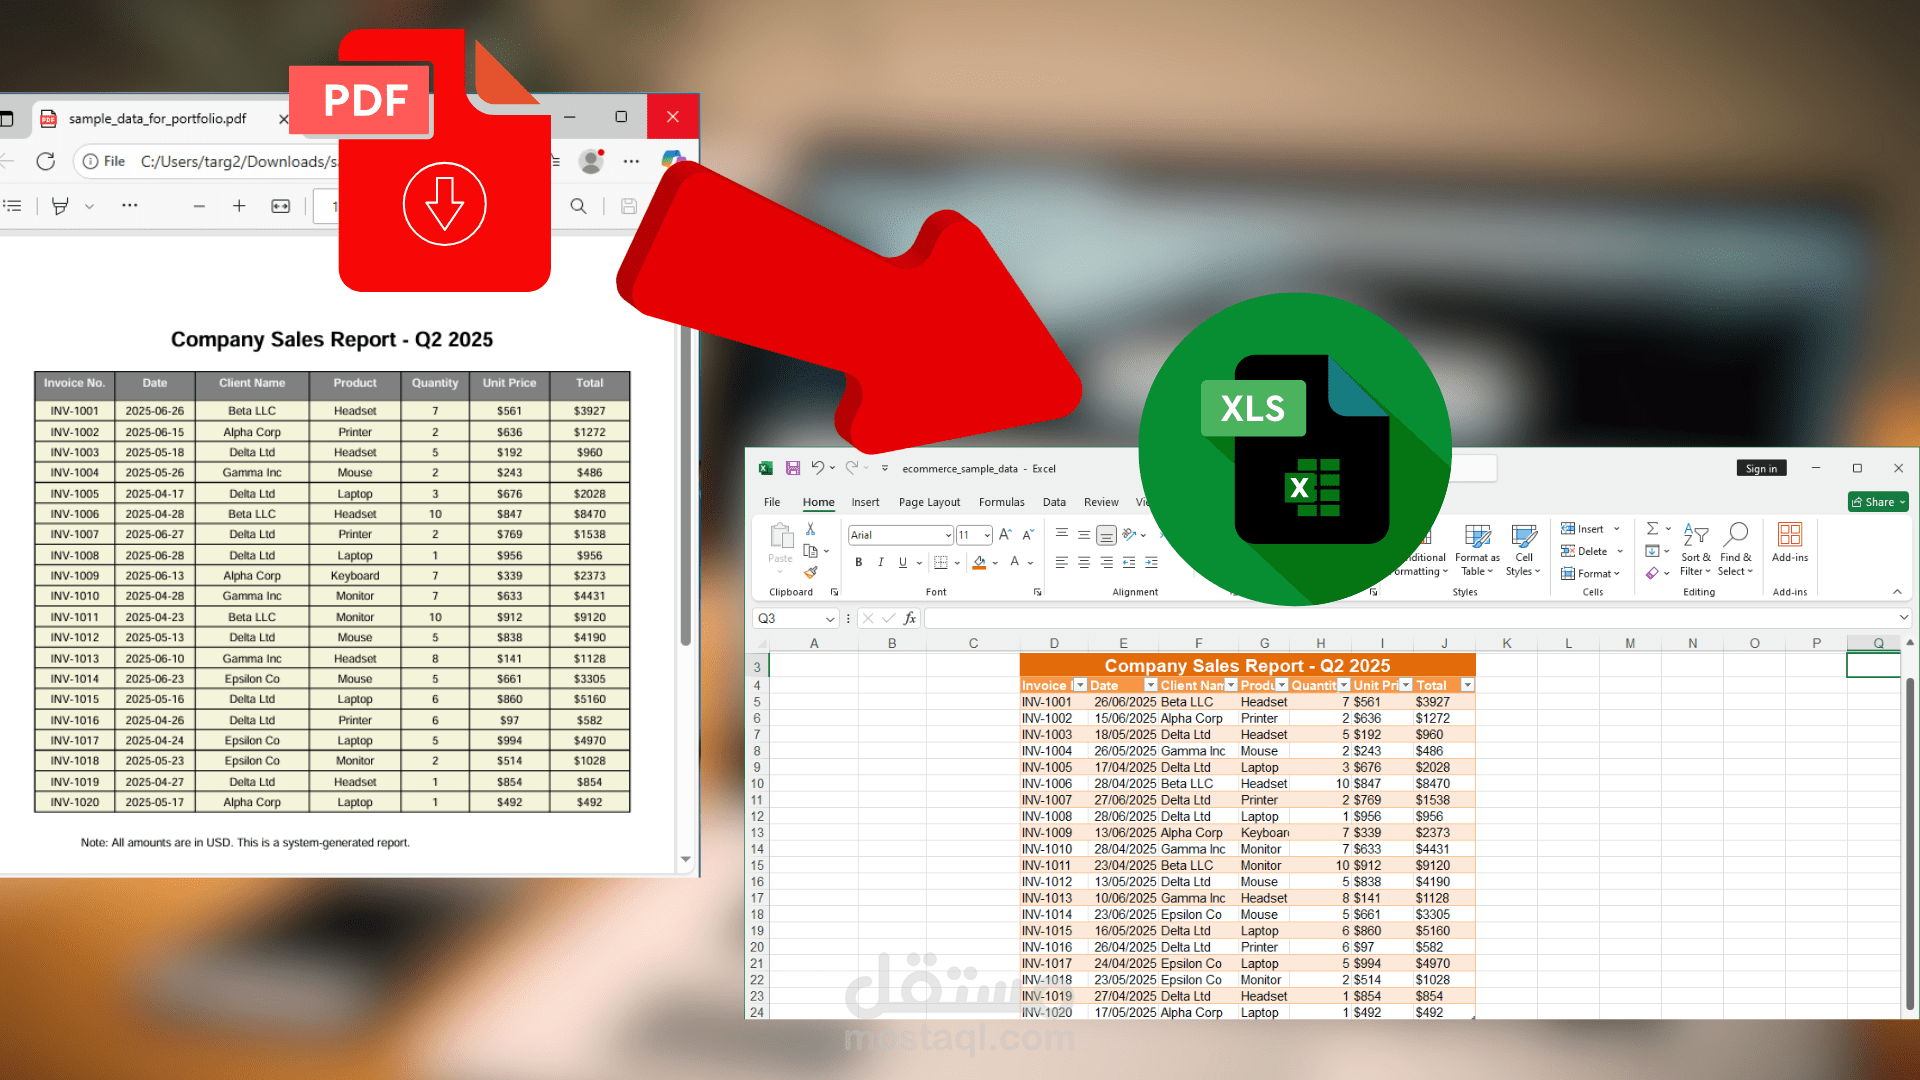Collapse the Excel ribbon with chevron
Image resolution: width=1920 pixels, height=1080 pixels.
point(1897,592)
